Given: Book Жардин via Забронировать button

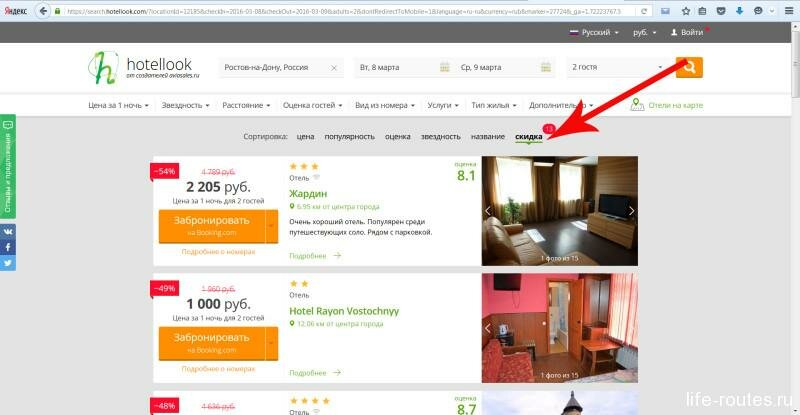Looking at the screenshot, I should [x=209, y=226].
